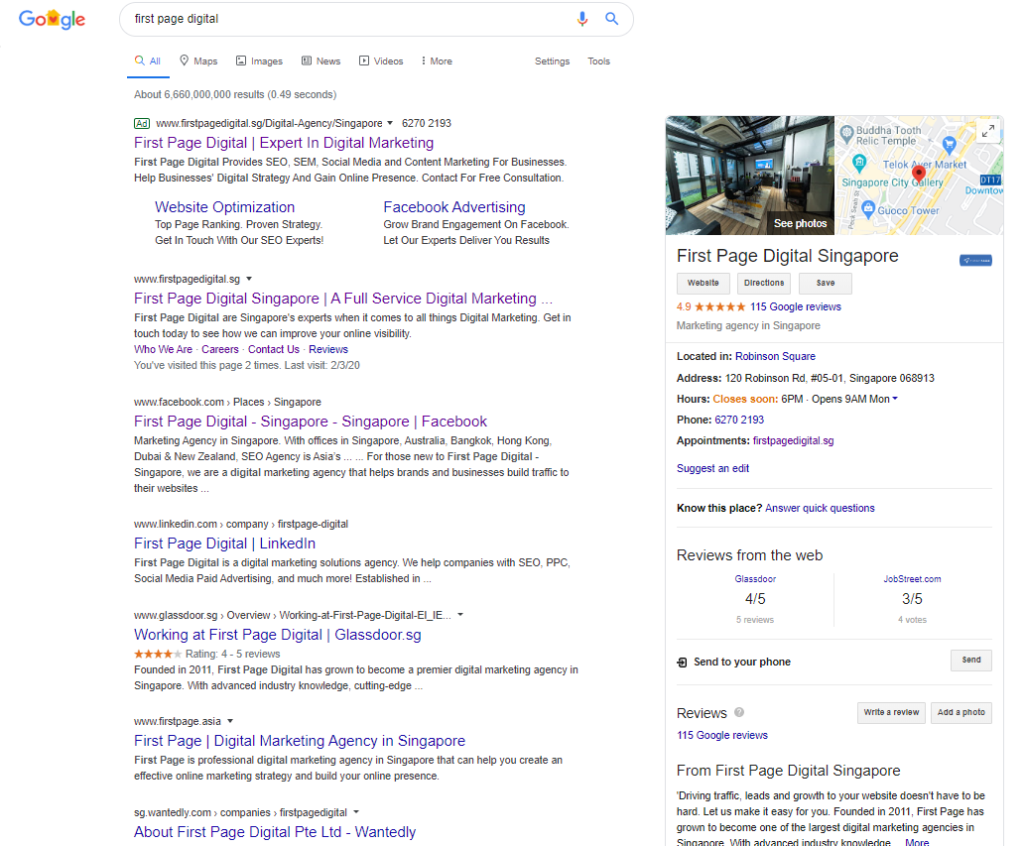Click the Reviews help question mark icon
Image resolution: width=1024 pixels, height=846 pixels.
tap(739, 712)
